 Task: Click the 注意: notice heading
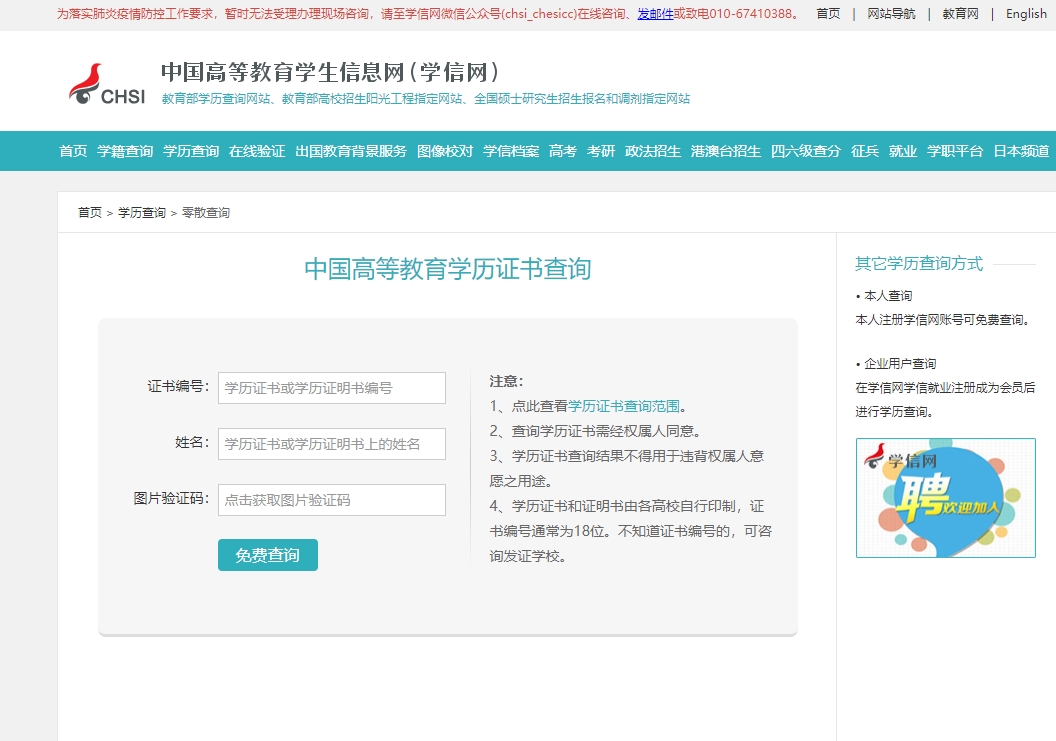point(506,381)
